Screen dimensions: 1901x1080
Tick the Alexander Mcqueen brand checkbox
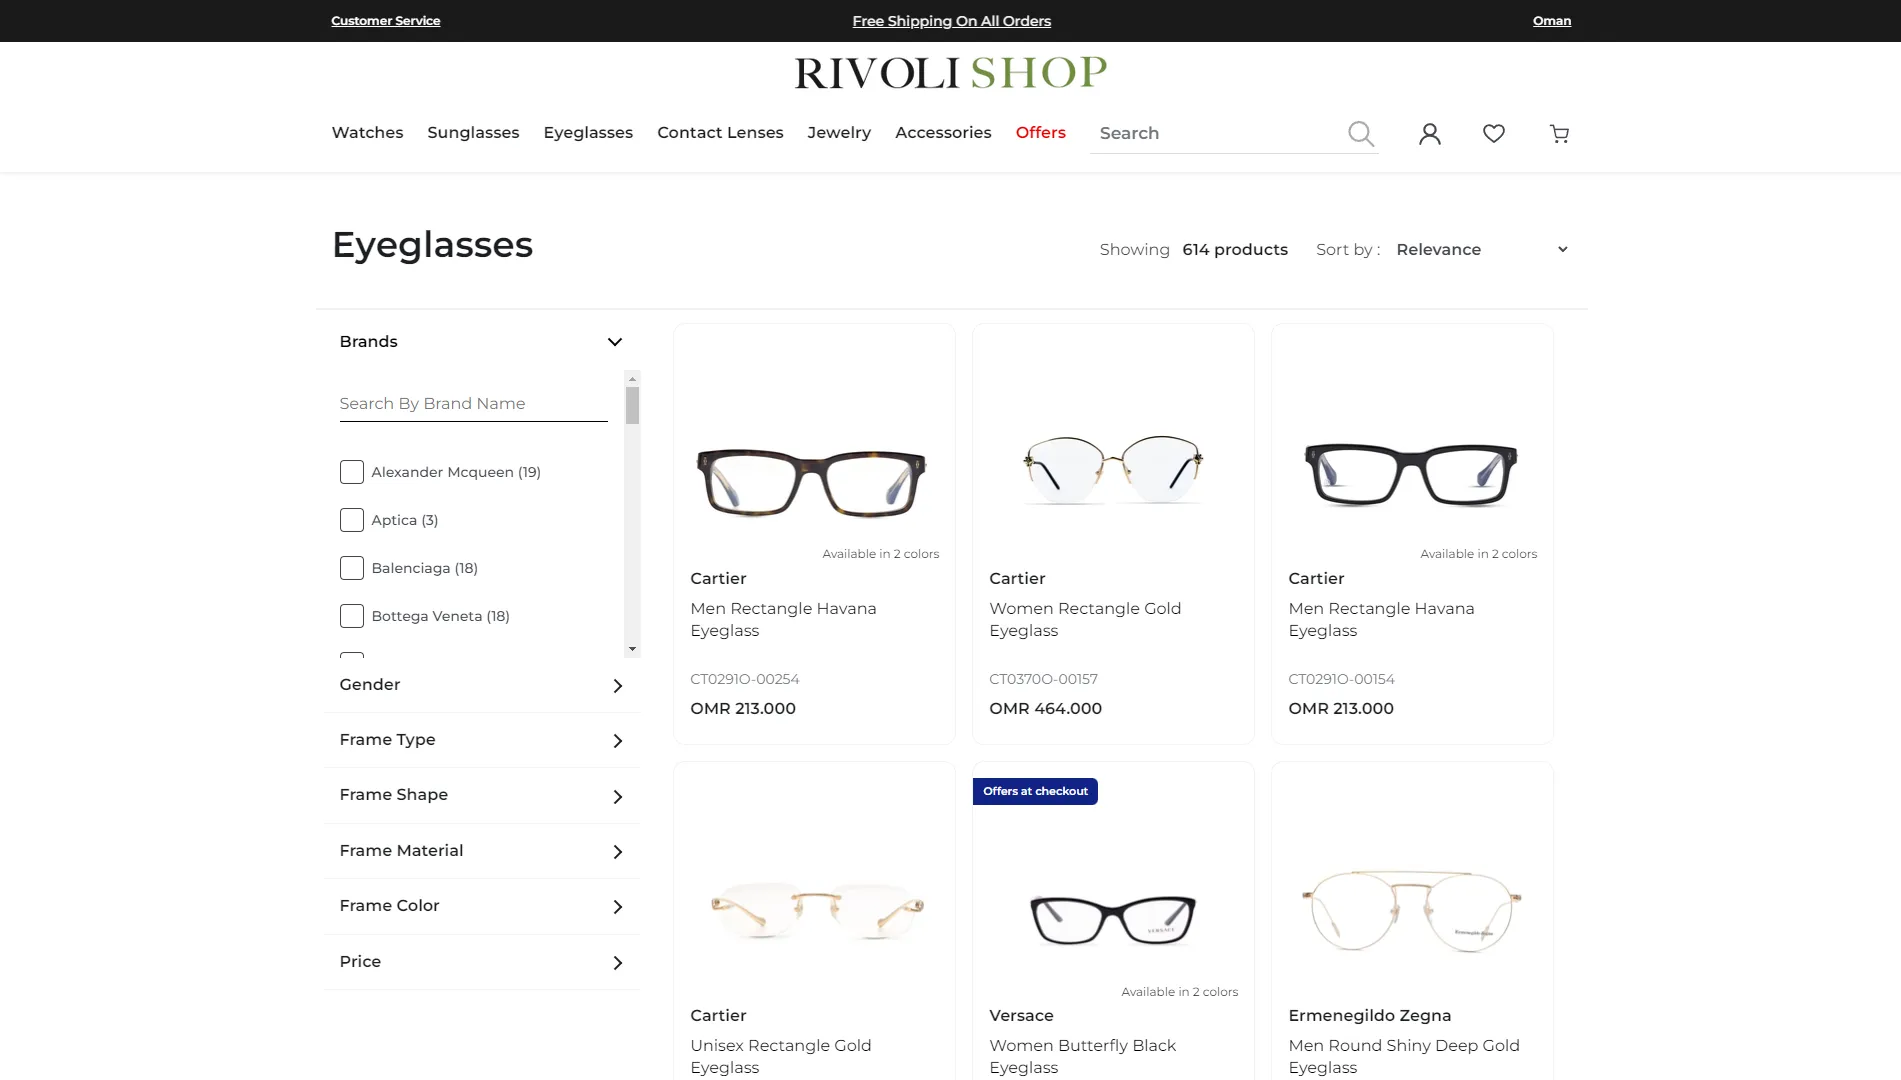point(352,472)
